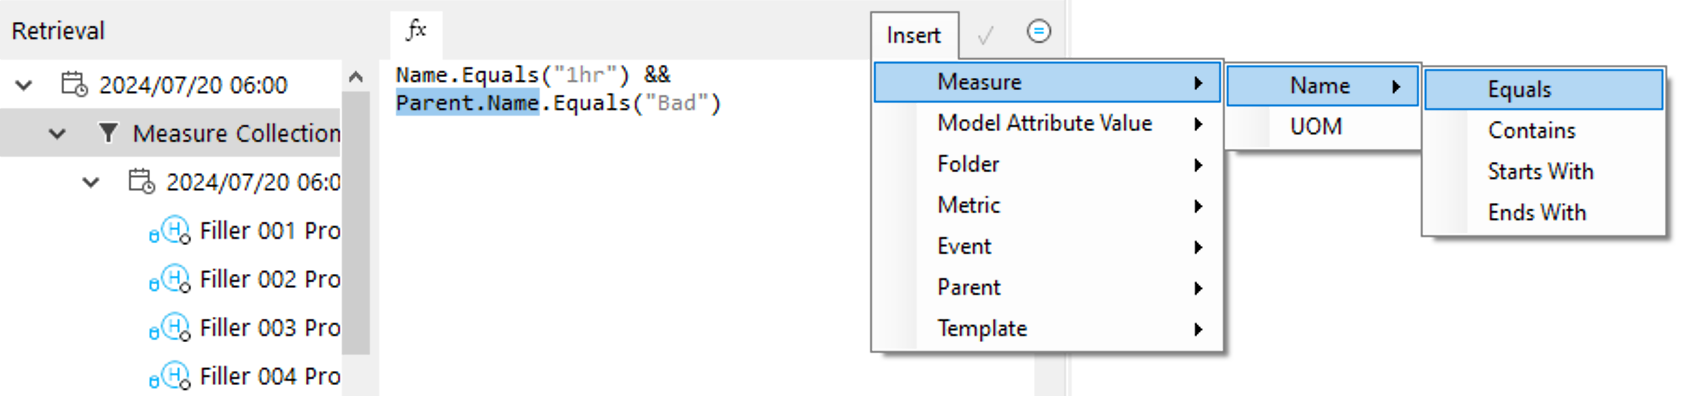Click the tree scrollbar up arrow
This screenshot has width=1708, height=396.
356,76
